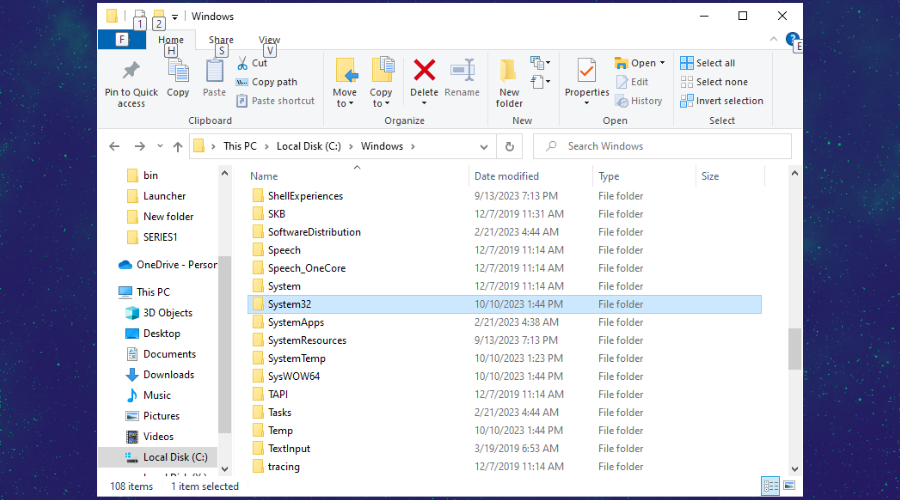
Task: Open the Open button dropdown arrow
Action: click(662, 63)
